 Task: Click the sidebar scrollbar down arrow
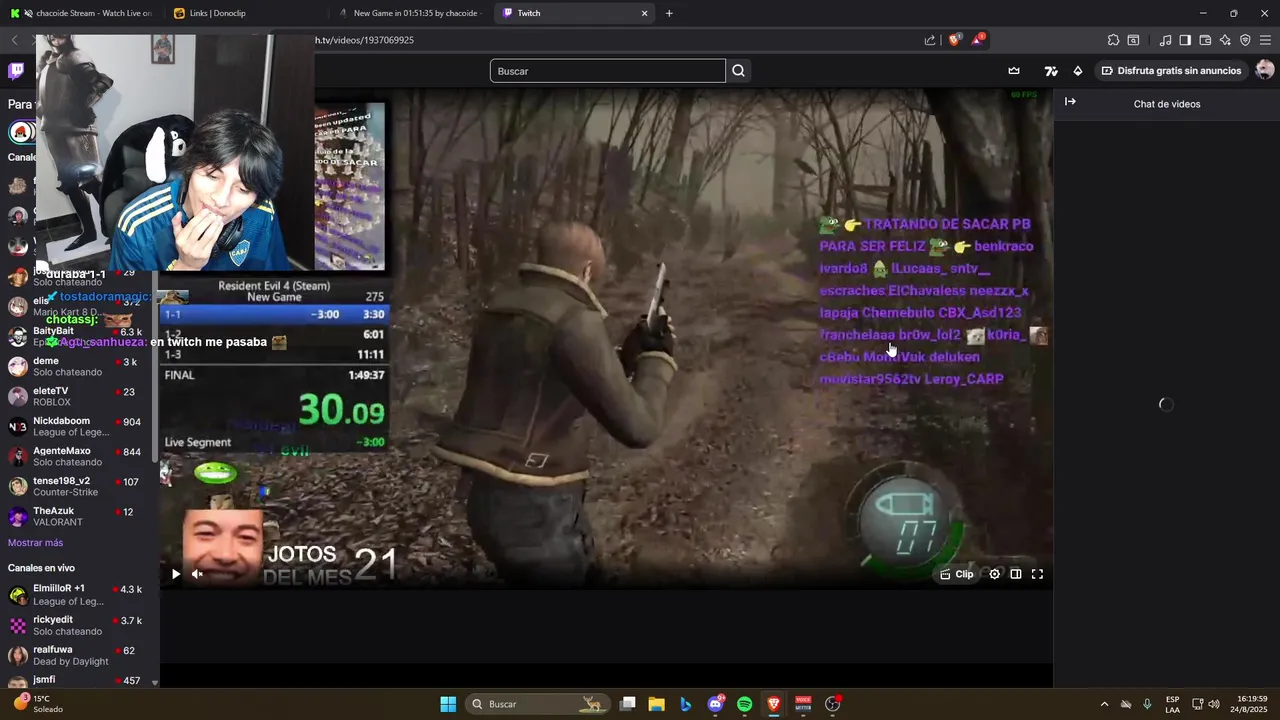coord(154,682)
